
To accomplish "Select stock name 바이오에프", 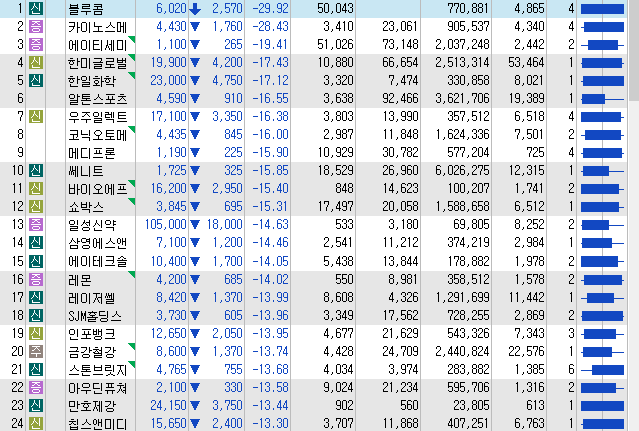I will click(97, 189).
